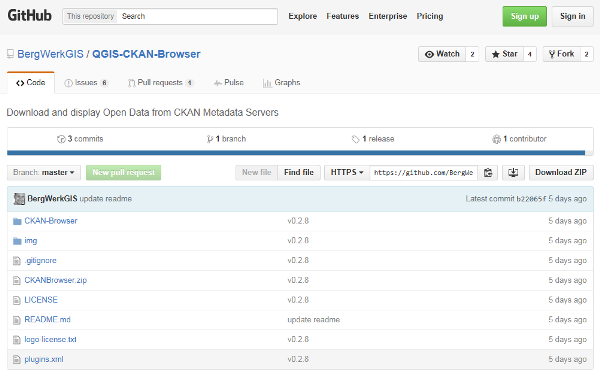The height and width of the screenshot is (373, 600).
Task: Switch to the Code tab
Action: pos(31,83)
